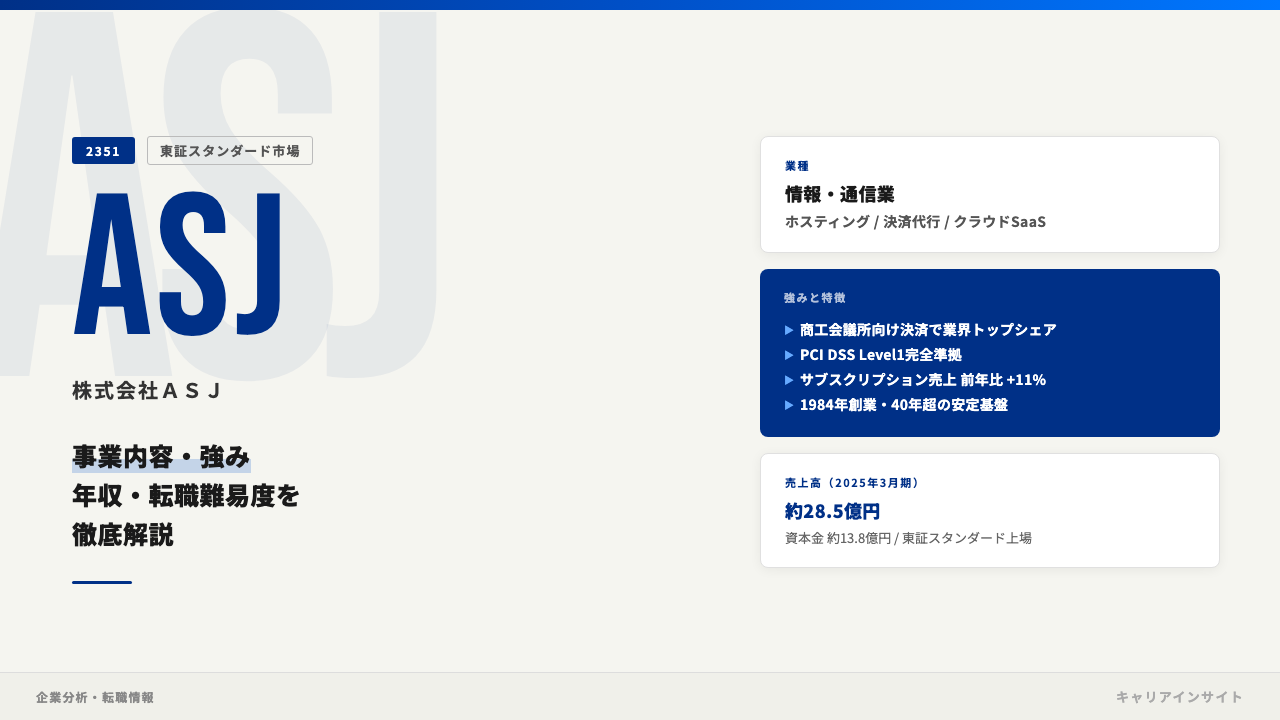Click the large blue ASJ logo text
The width and height of the screenshot is (1280, 720).
179,263
